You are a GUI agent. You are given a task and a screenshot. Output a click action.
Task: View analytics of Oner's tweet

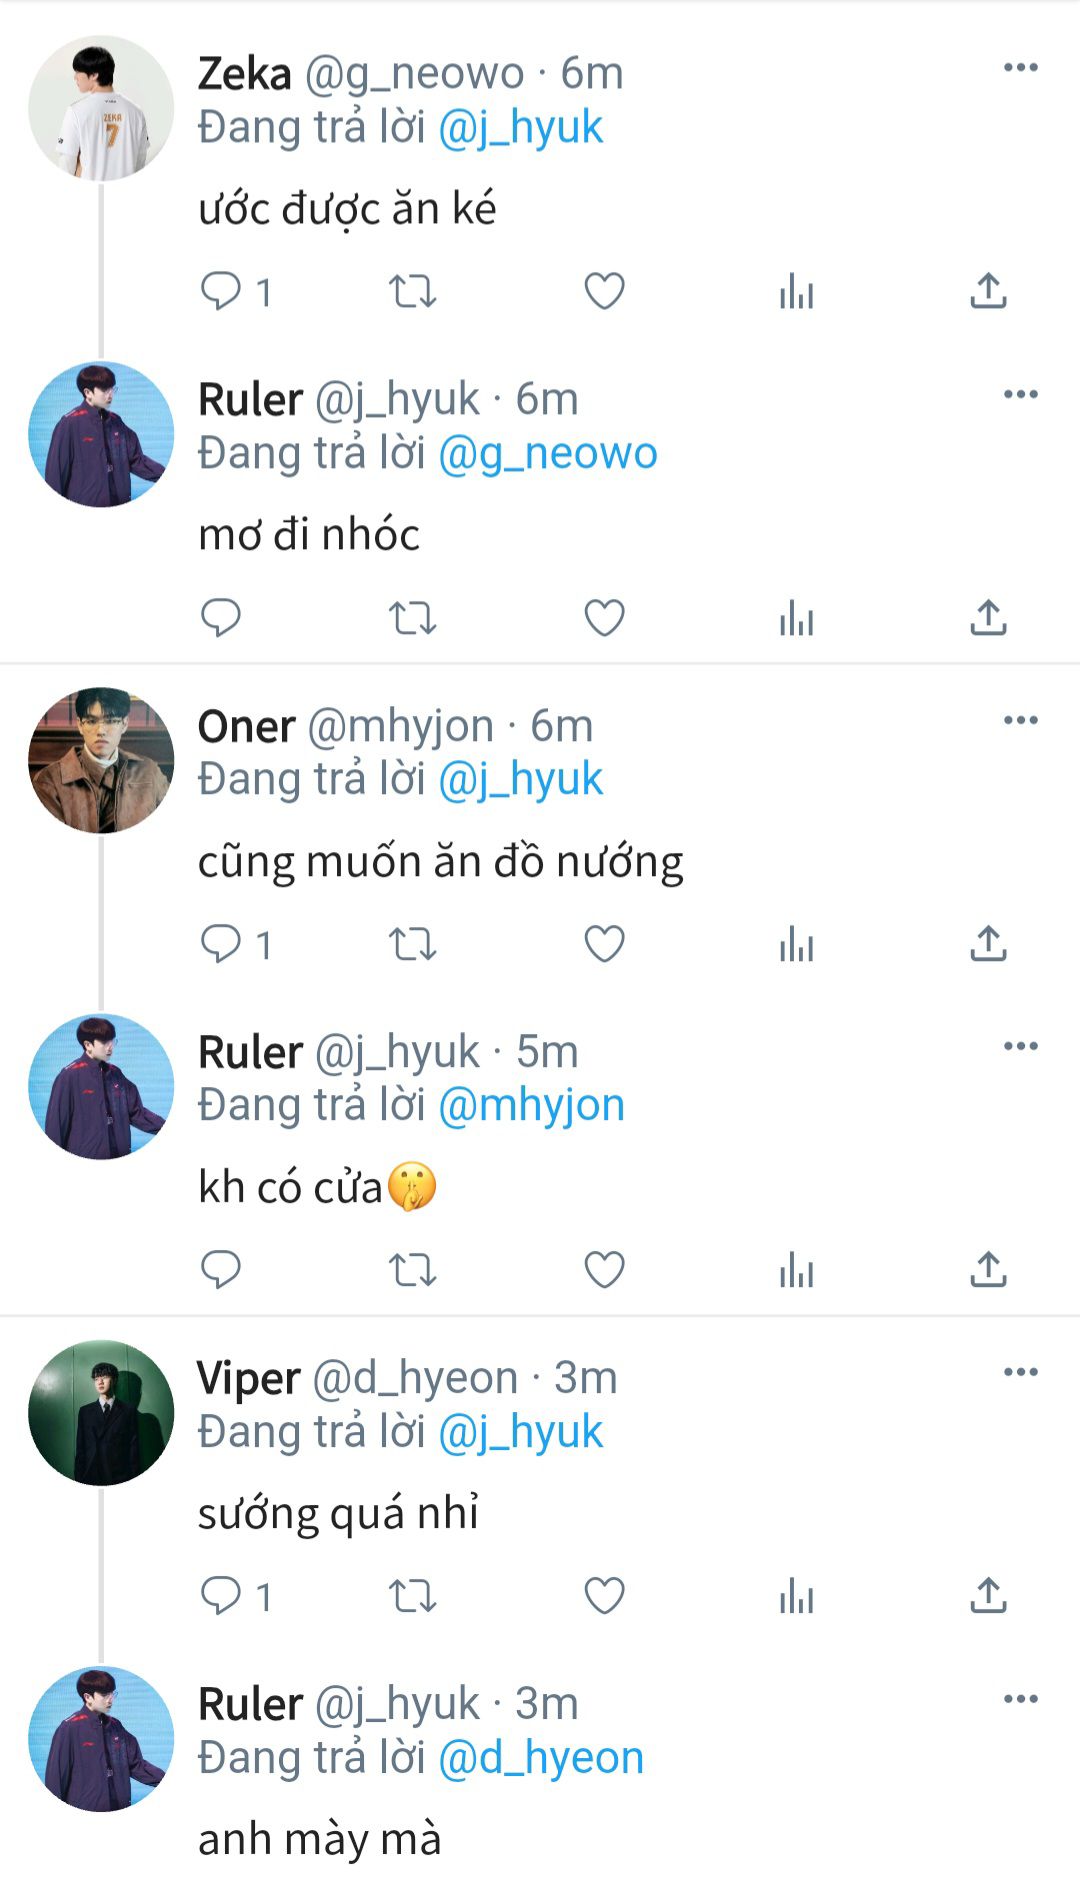tap(796, 944)
